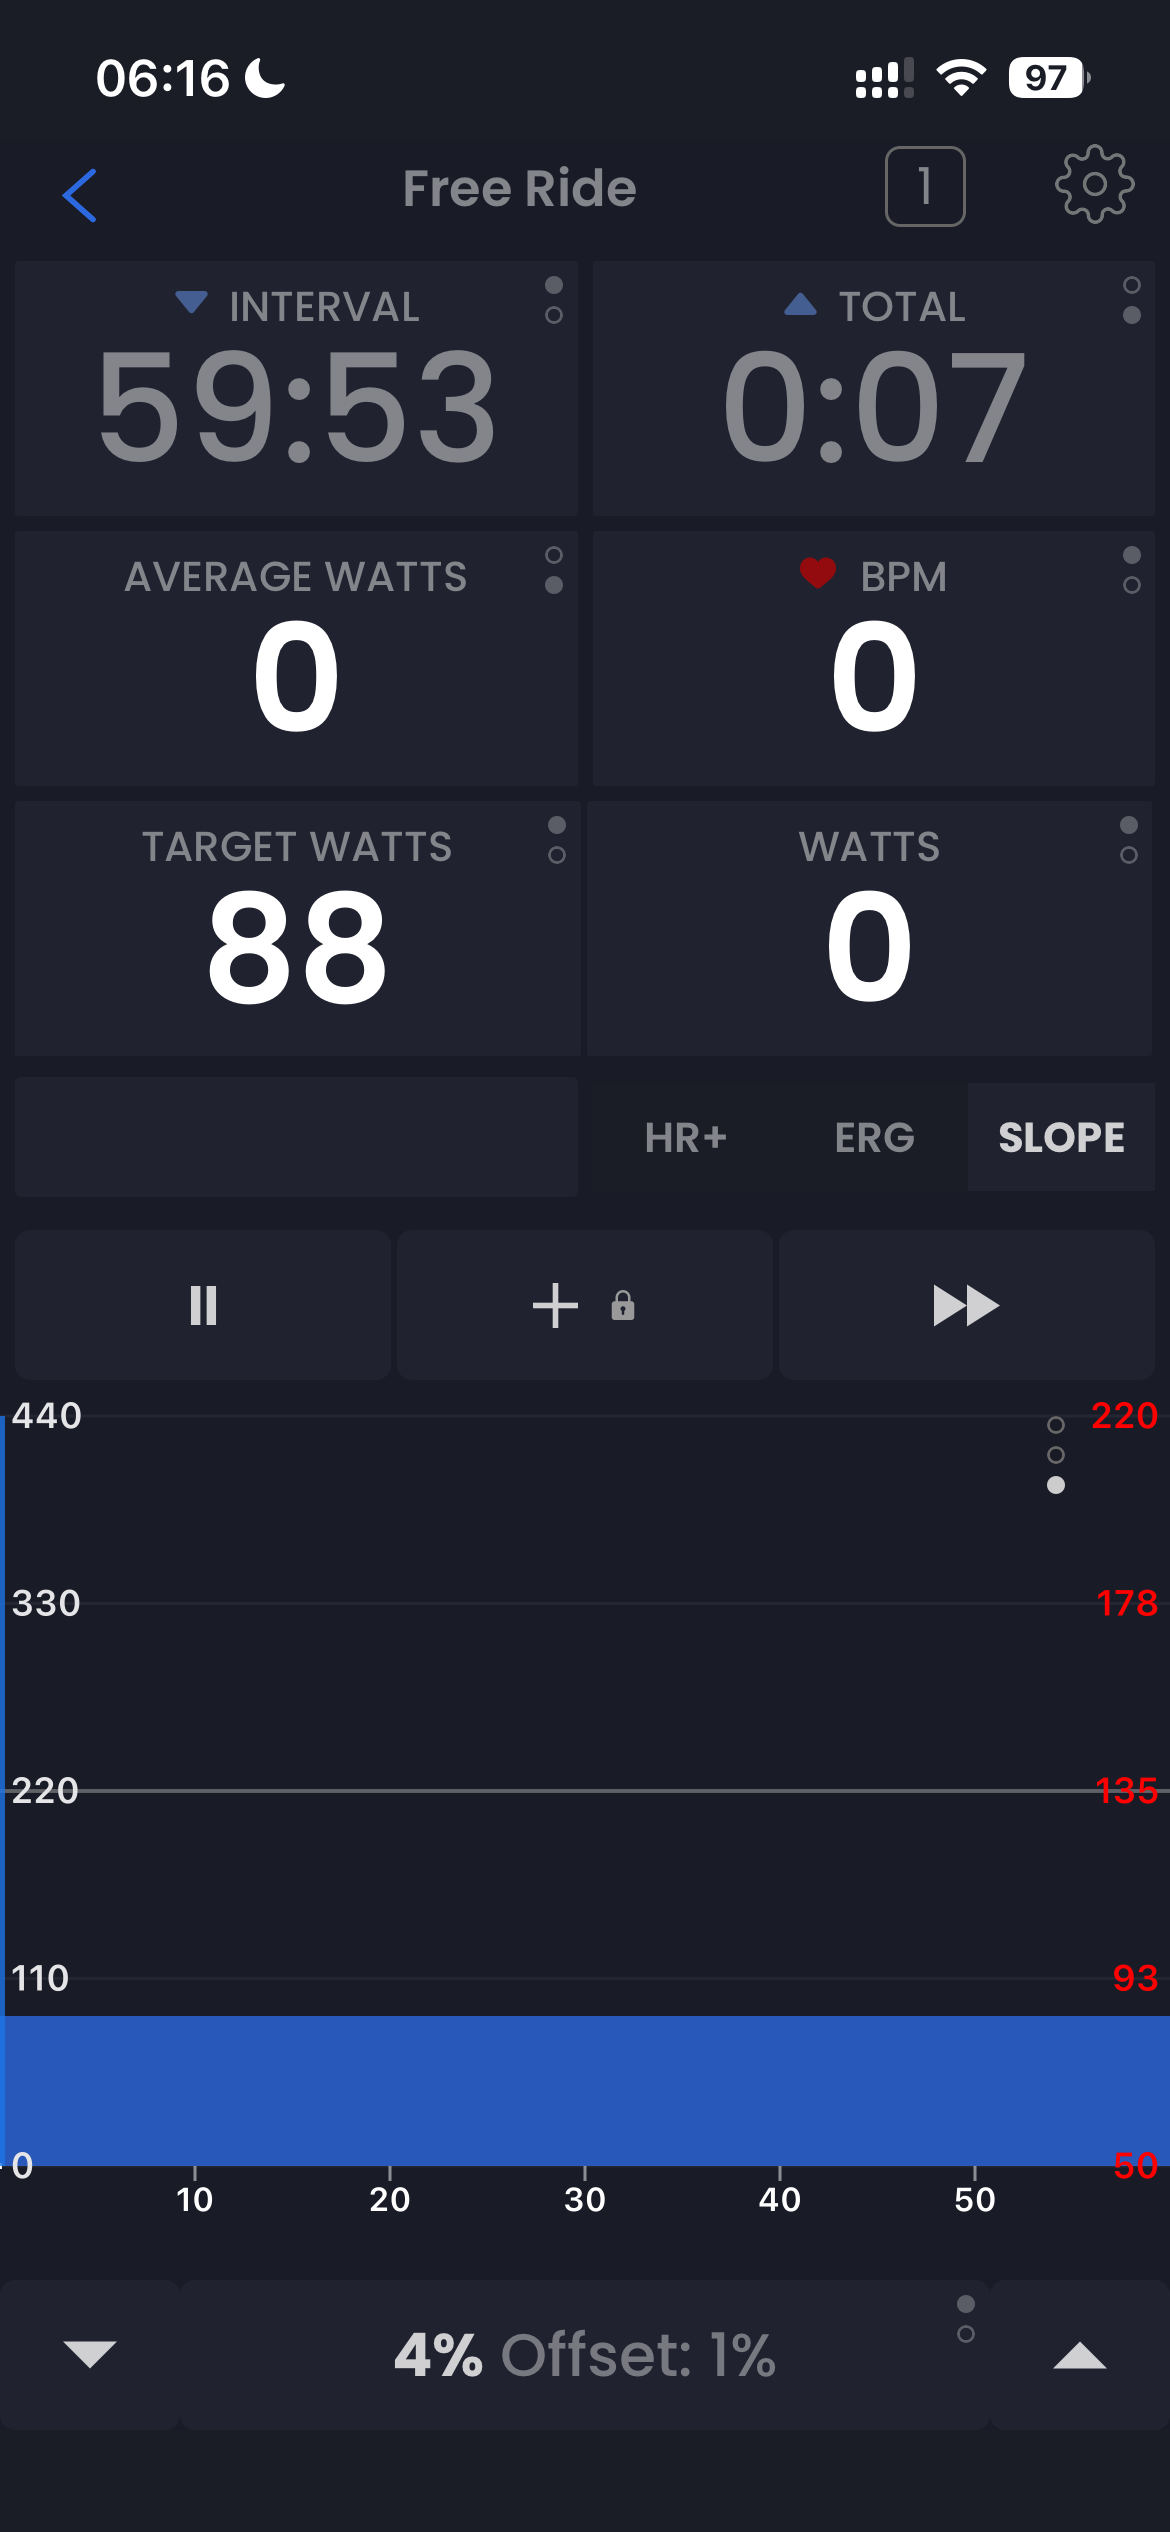Select the HR+ mode tab
The image size is (1170, 2532).
point(686,1138)
